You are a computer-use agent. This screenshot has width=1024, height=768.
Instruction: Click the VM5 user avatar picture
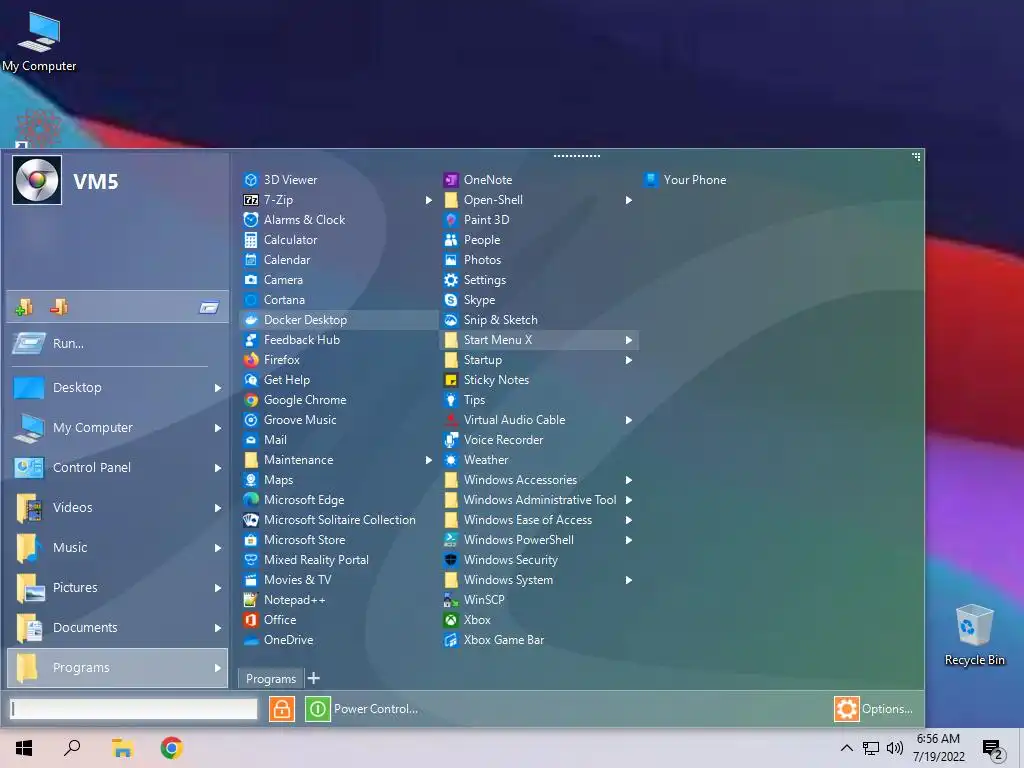click(x=37, y=180)
